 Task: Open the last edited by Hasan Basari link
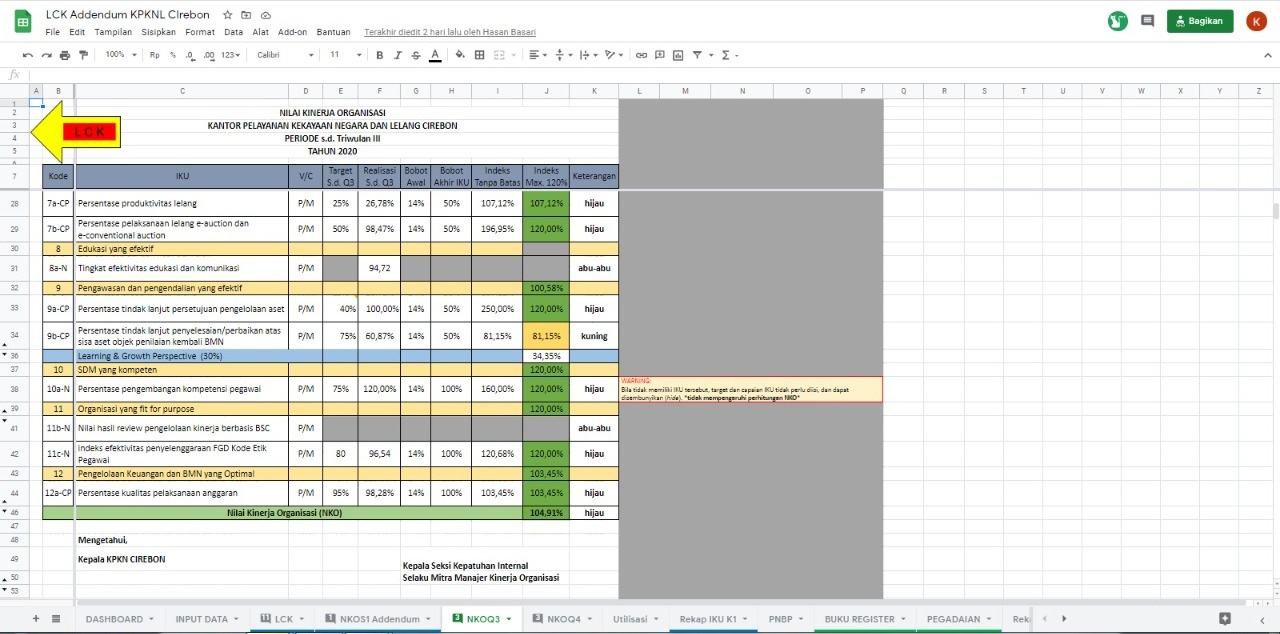click(450, 32)
